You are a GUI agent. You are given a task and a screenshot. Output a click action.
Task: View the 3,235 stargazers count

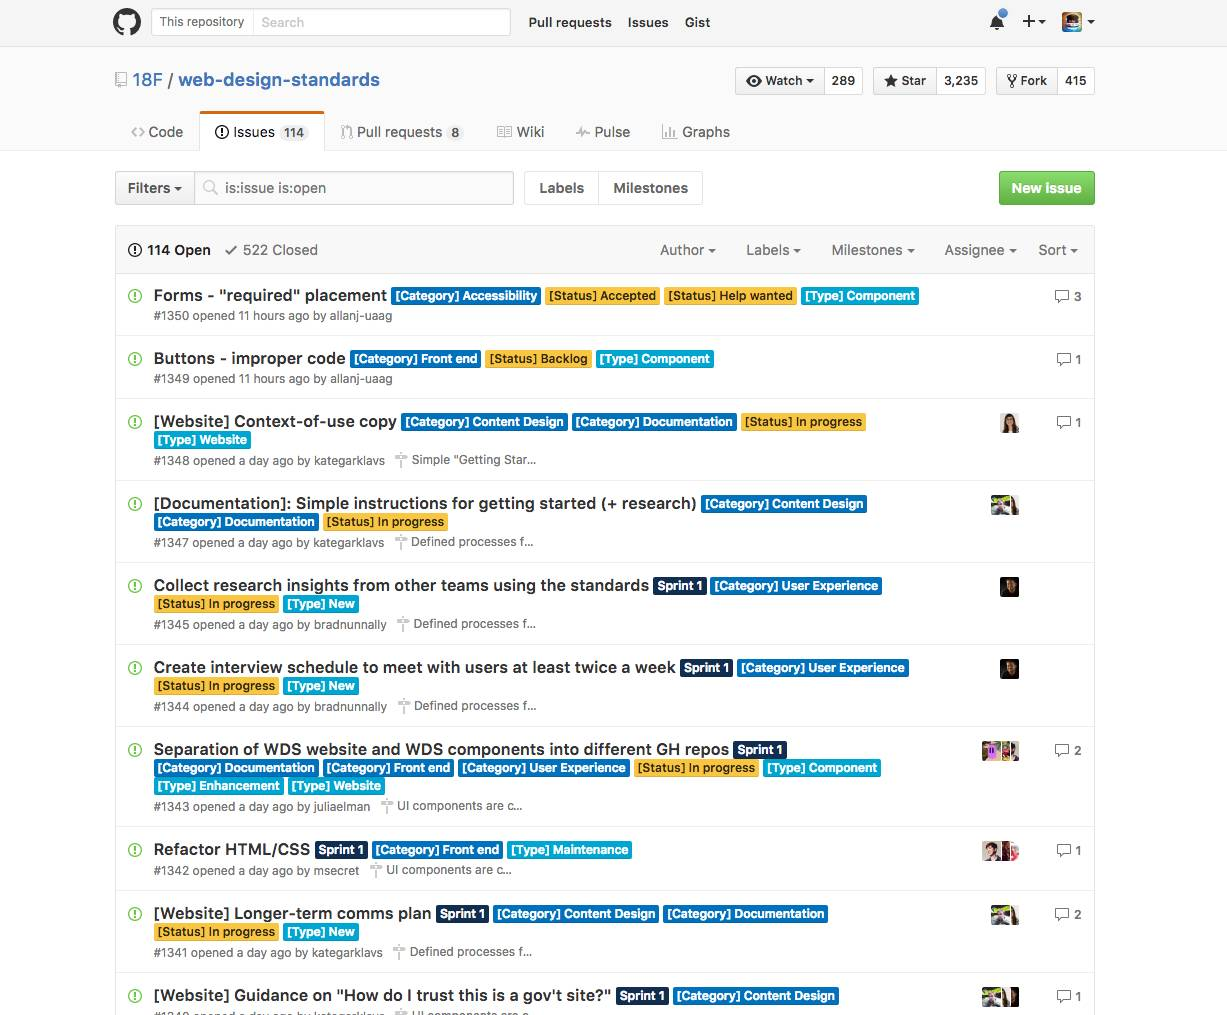pyautogui.click(x=961, y=81)
